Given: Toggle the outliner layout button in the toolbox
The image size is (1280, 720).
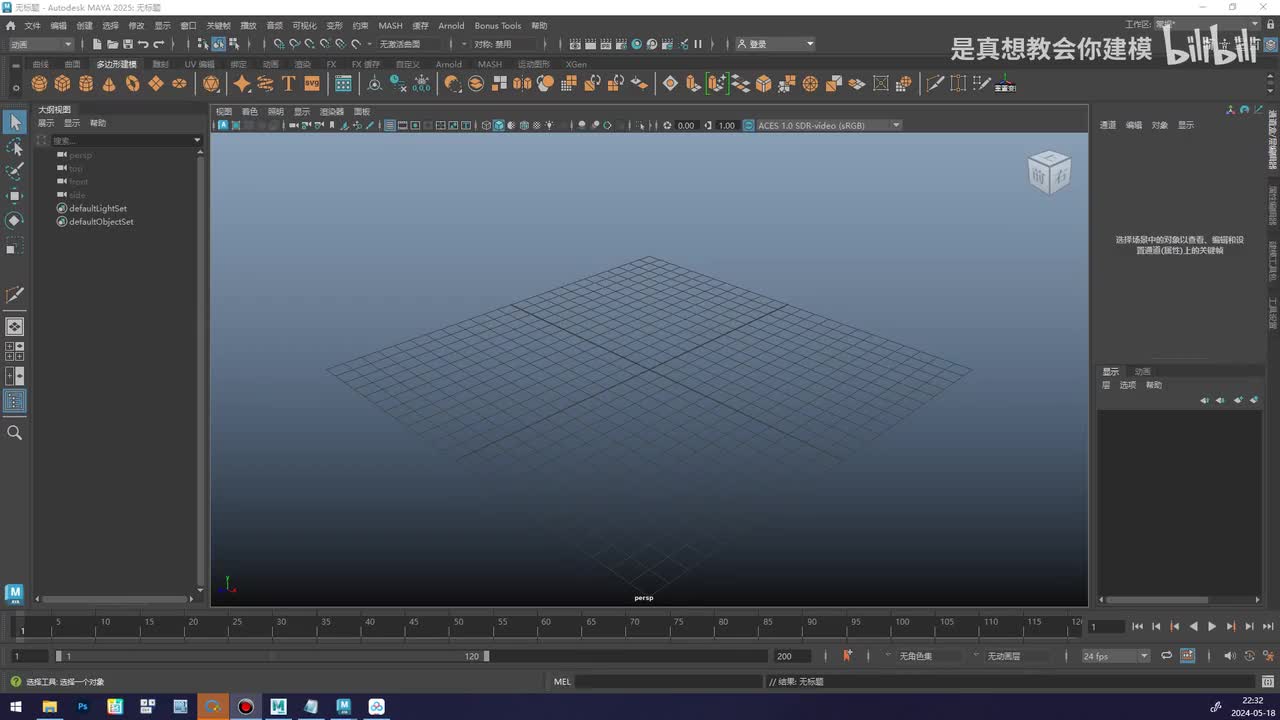Looking at the screenshot, I should coord(14,401).
